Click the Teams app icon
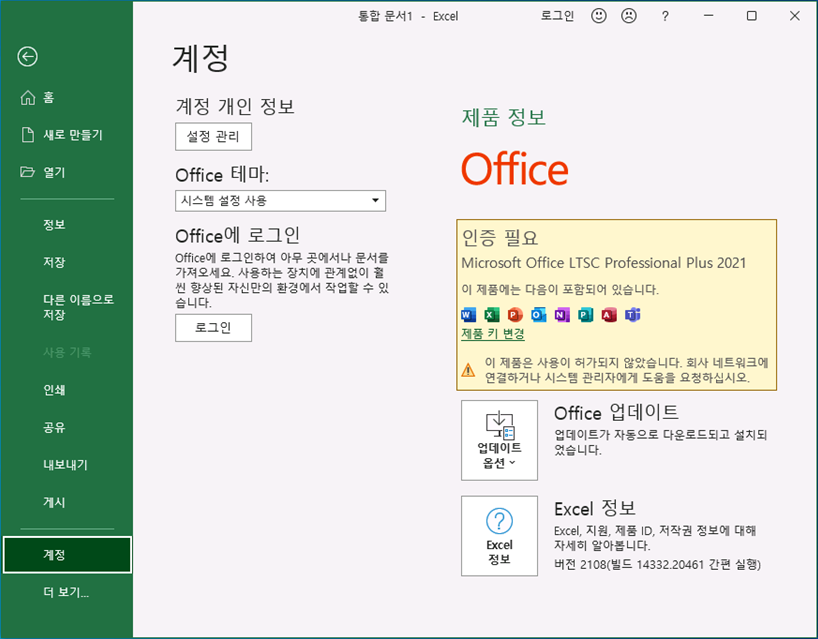Image resolution: width=818 pixels, height=639 pixels. tap(632, 315)
